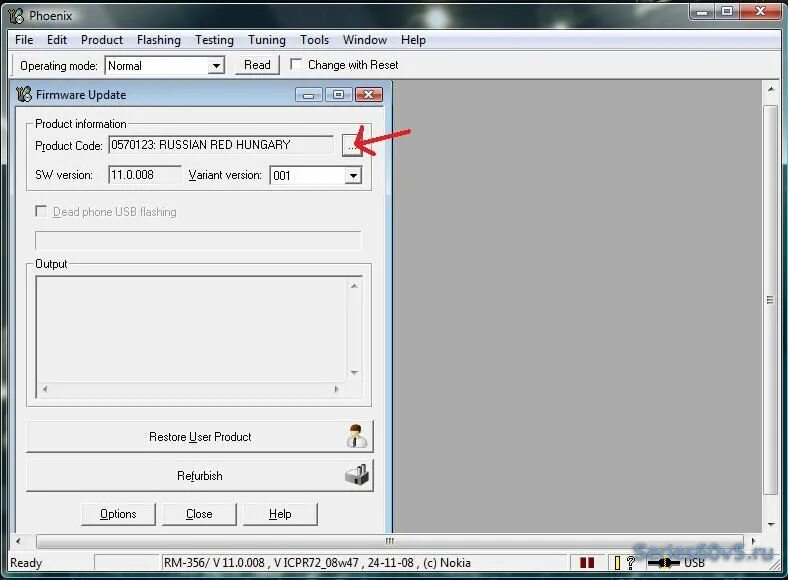
Task: Expand the Variant version dropdown
Action: tap(353, 176)
